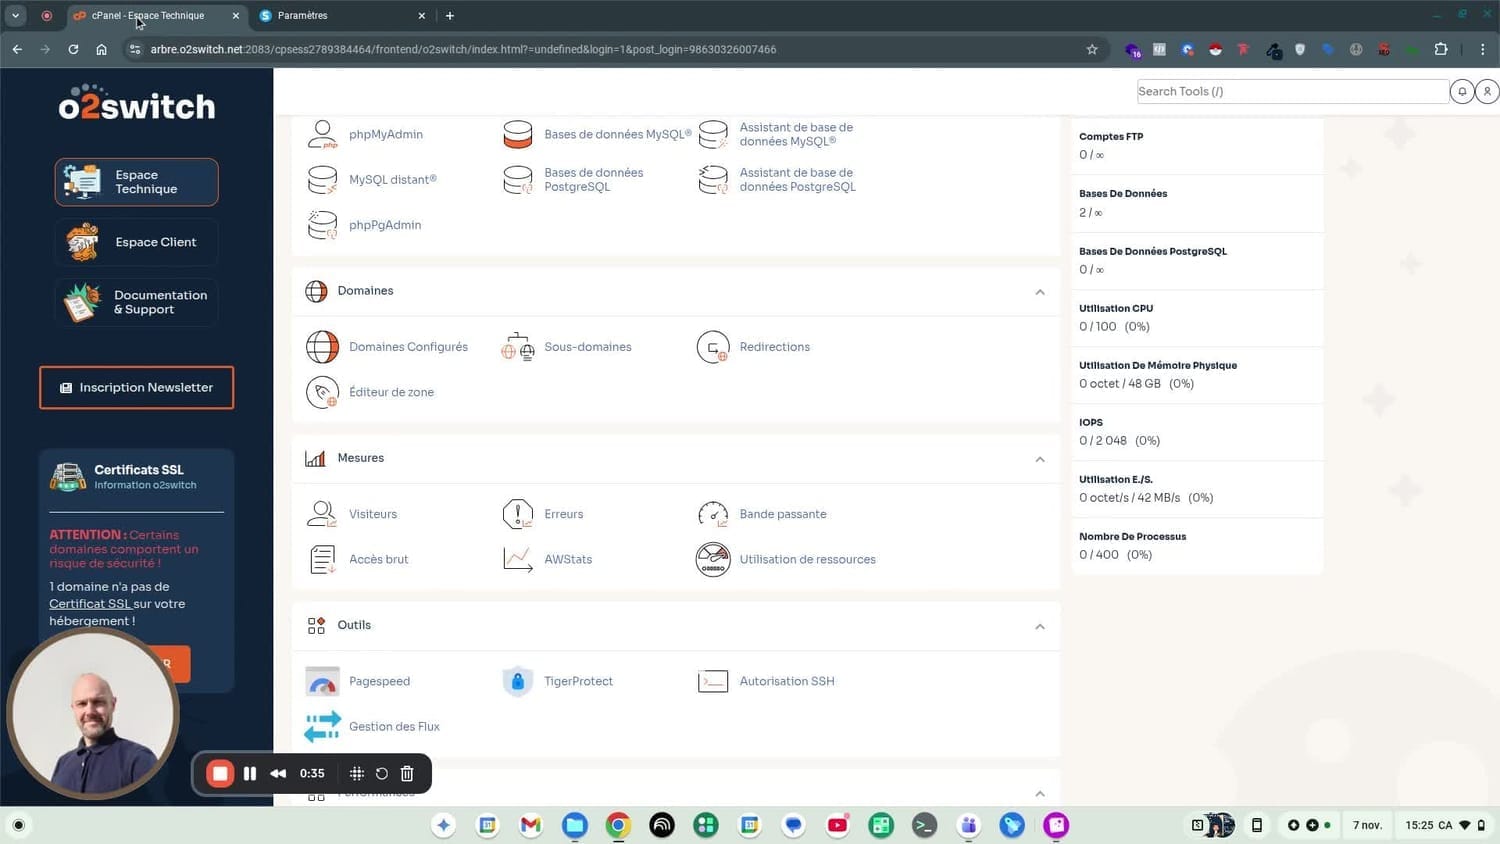Click the Search Tools input field
1500x844 pixels.
[1291, 91]
